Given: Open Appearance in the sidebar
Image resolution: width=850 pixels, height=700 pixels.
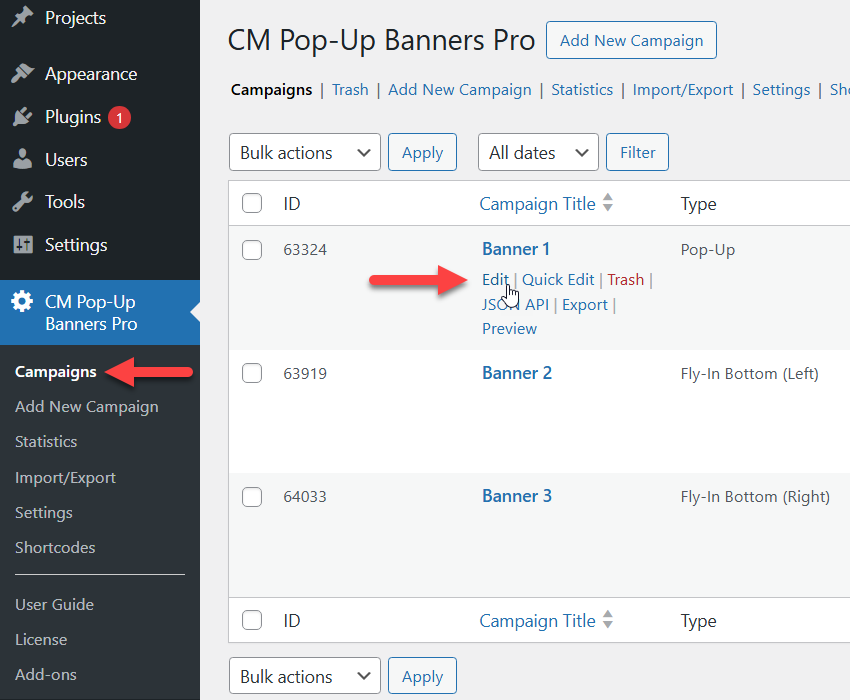Looking at the screenshot, I should point(91,74).
